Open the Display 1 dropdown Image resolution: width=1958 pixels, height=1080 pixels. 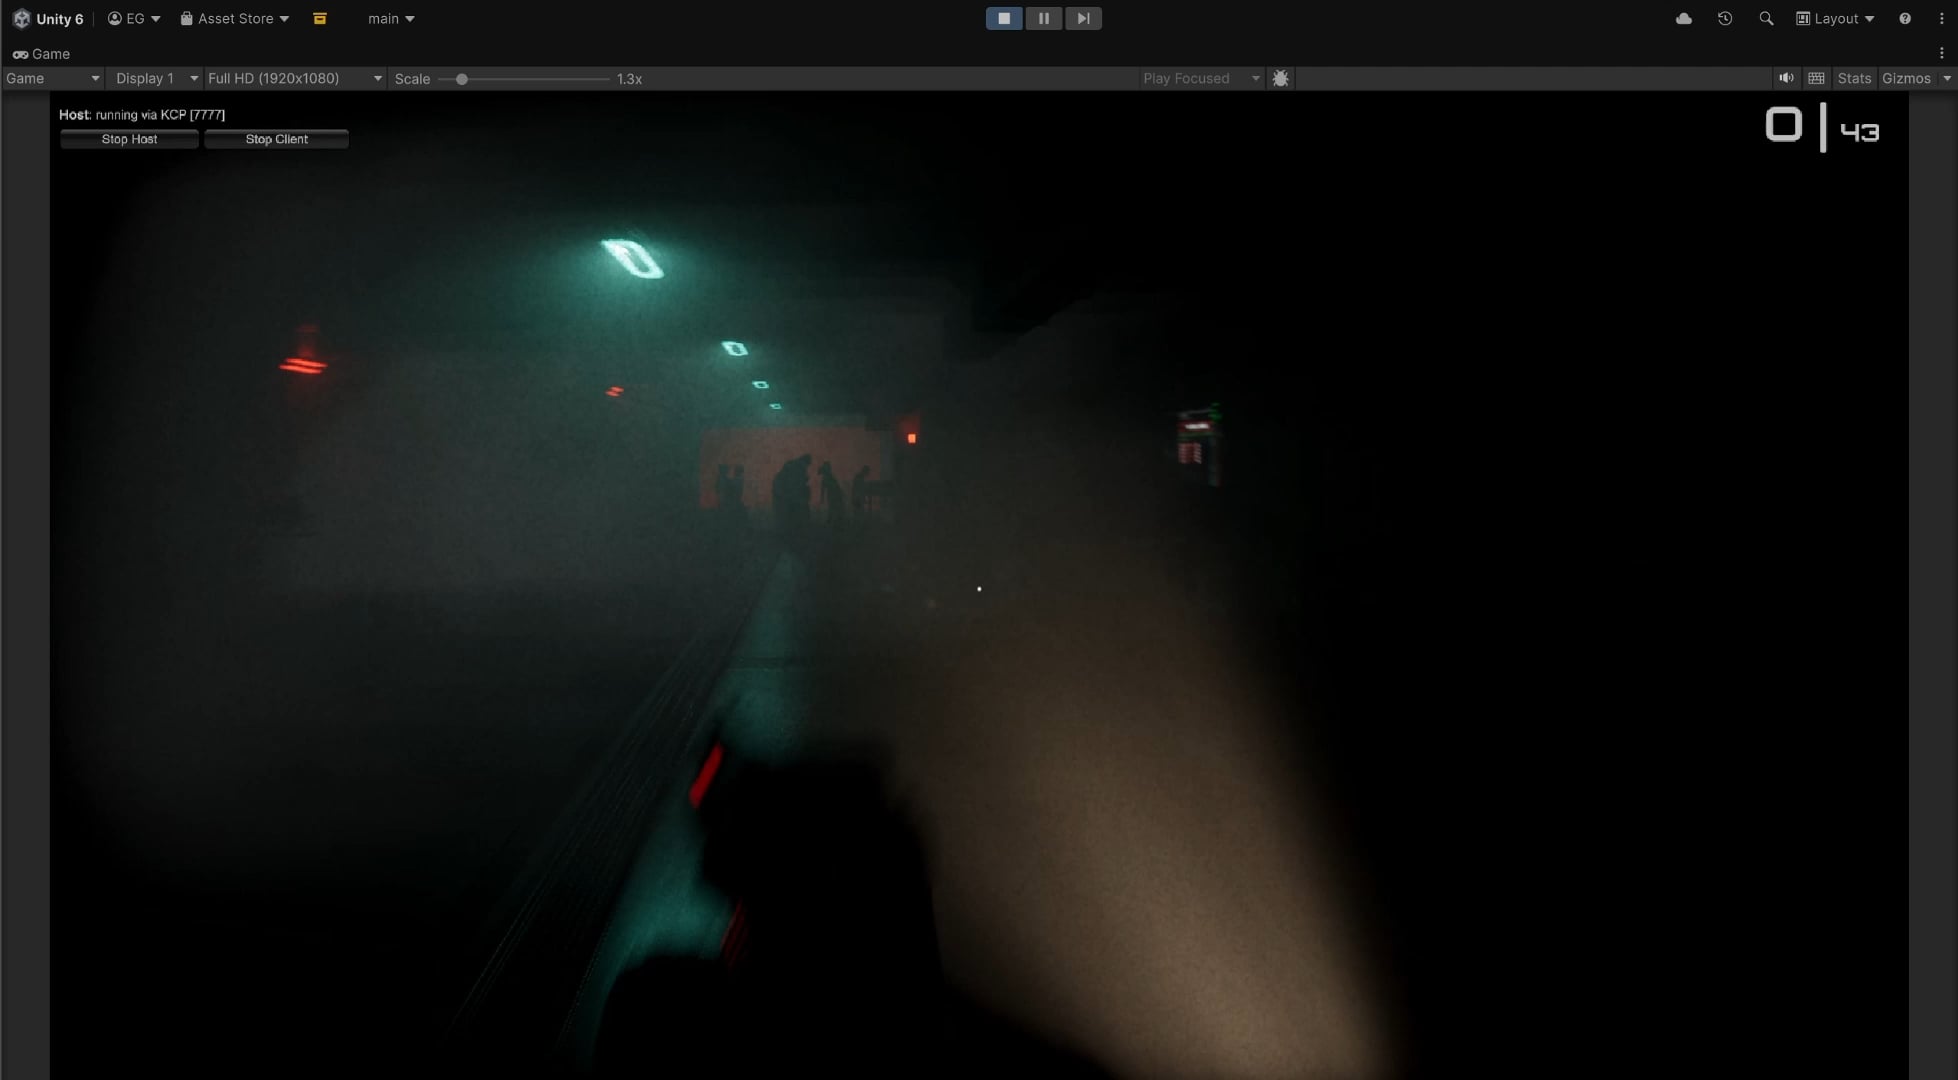click(x=156, y=79)
